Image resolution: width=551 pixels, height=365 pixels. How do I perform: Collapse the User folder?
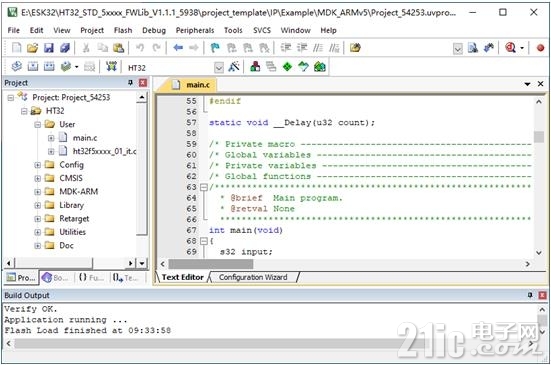38,124
